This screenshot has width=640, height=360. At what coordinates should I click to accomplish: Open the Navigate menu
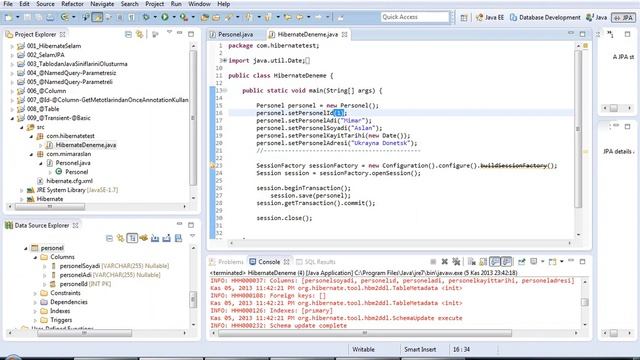pyautogui.click(x=102, y=4)
